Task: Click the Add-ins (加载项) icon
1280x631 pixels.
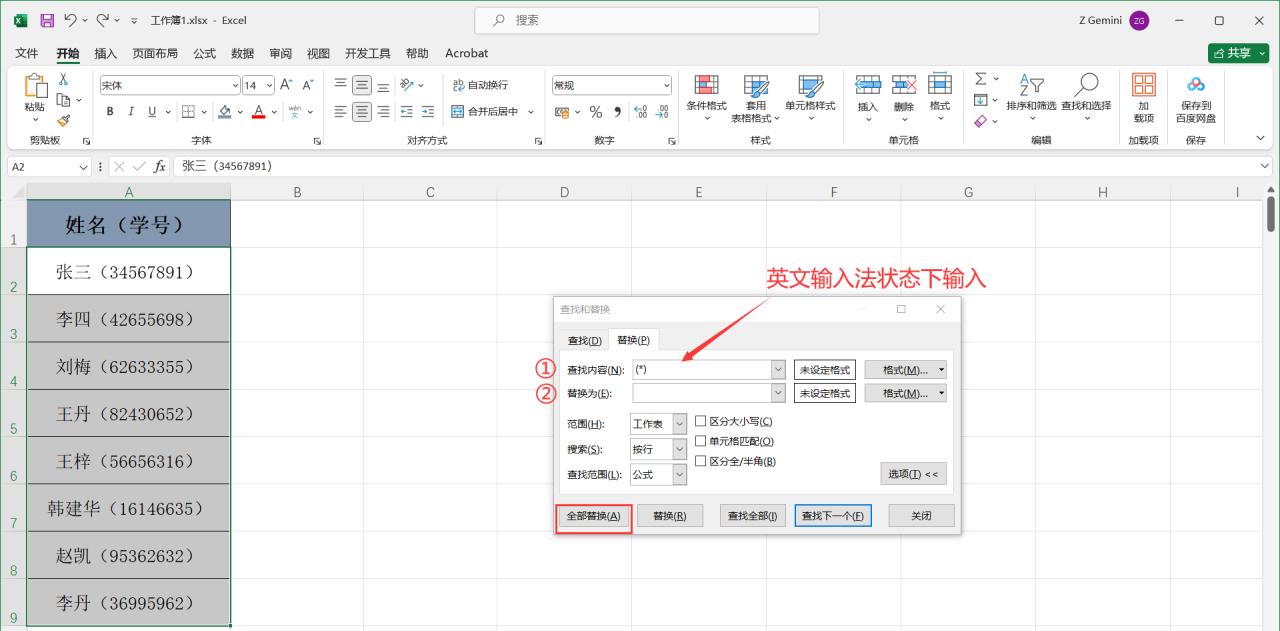Action: (1143, 98)
